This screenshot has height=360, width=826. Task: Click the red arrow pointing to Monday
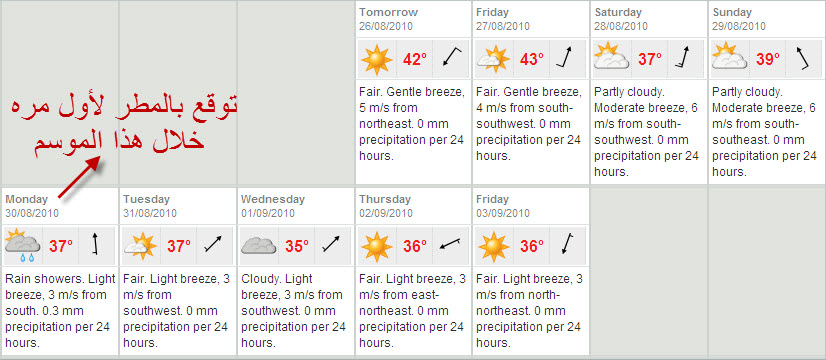78,177
